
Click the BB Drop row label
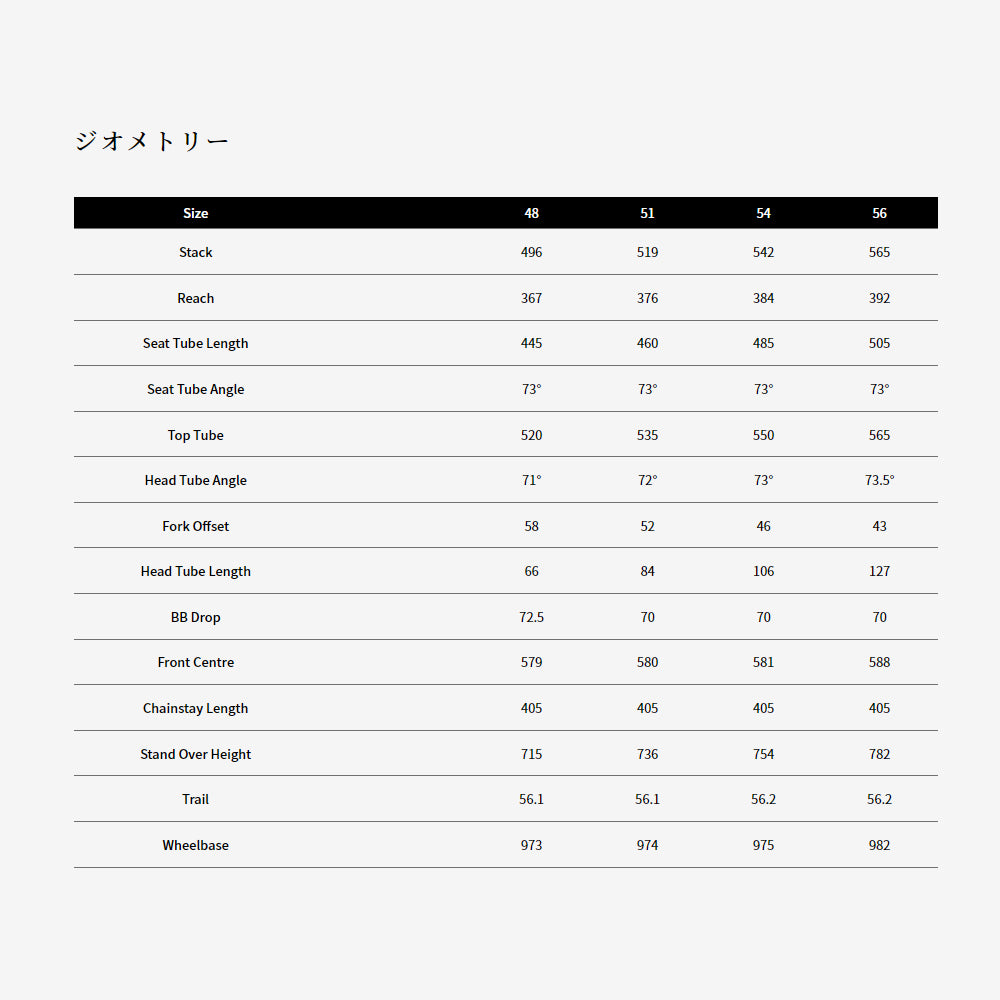pyautogui.click(x=195, y=617)
